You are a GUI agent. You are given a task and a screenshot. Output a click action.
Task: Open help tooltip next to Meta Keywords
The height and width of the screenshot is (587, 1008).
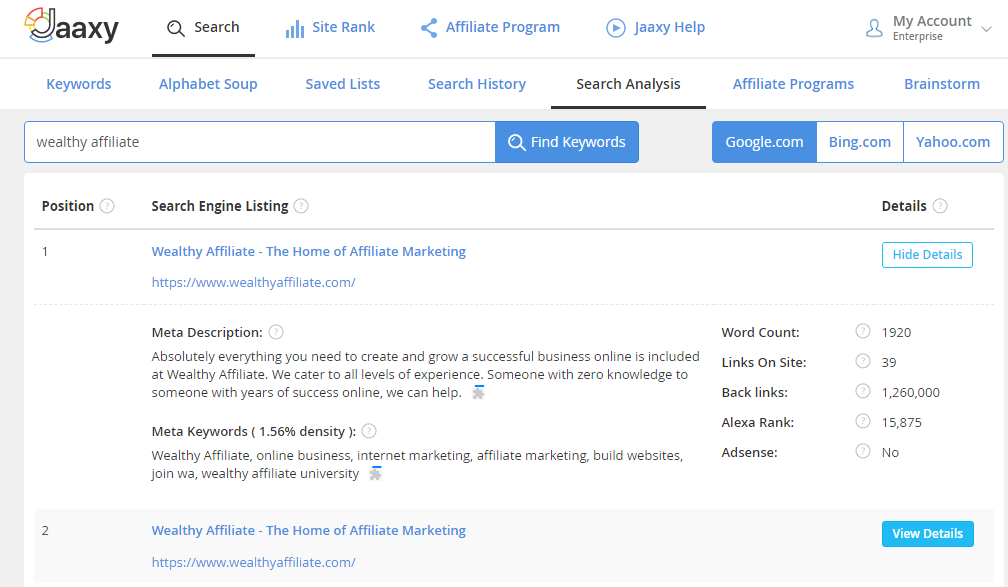(369, 431)
